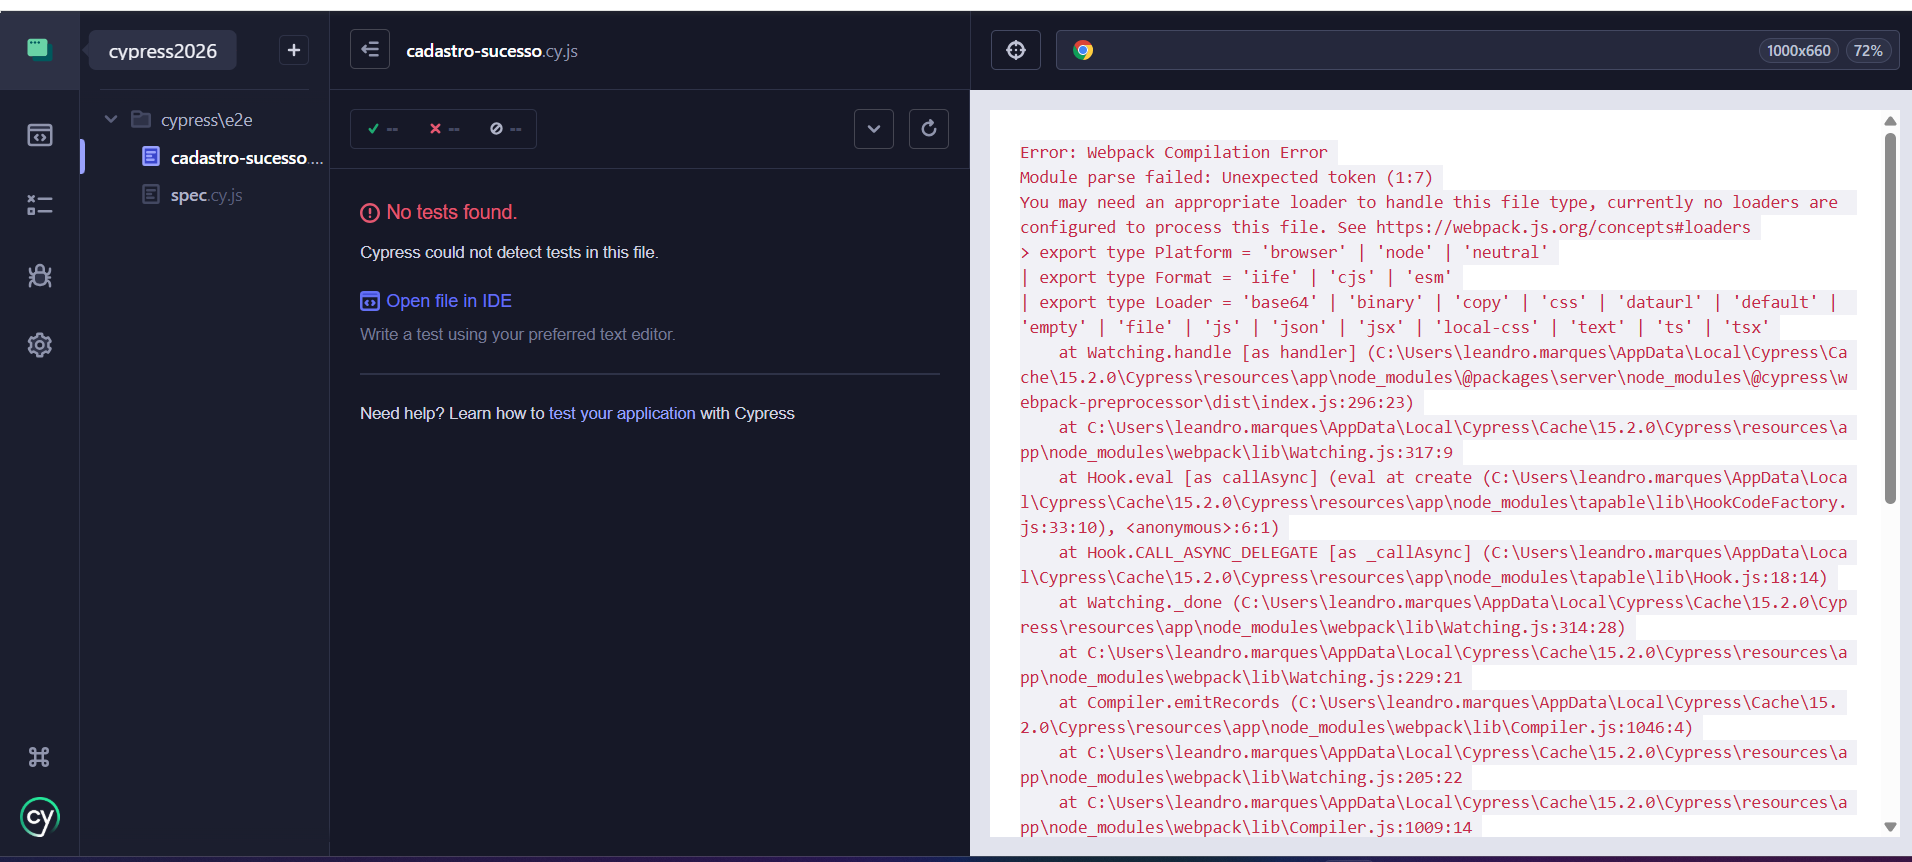The width and height of the screenshot is (1912, 862).
Task: Open the Debug bug icon in sidebar
Action: tap(39, 275)
